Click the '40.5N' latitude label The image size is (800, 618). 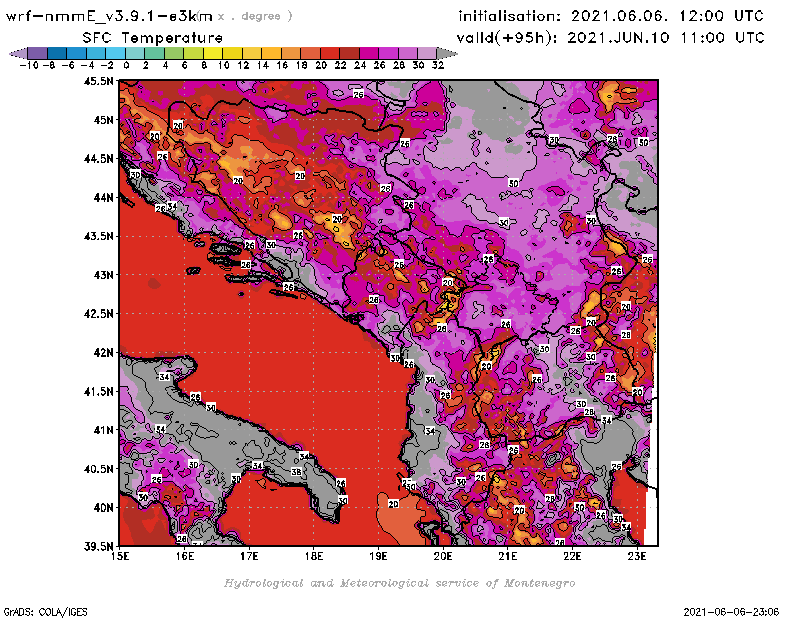(x=98, y=468)
